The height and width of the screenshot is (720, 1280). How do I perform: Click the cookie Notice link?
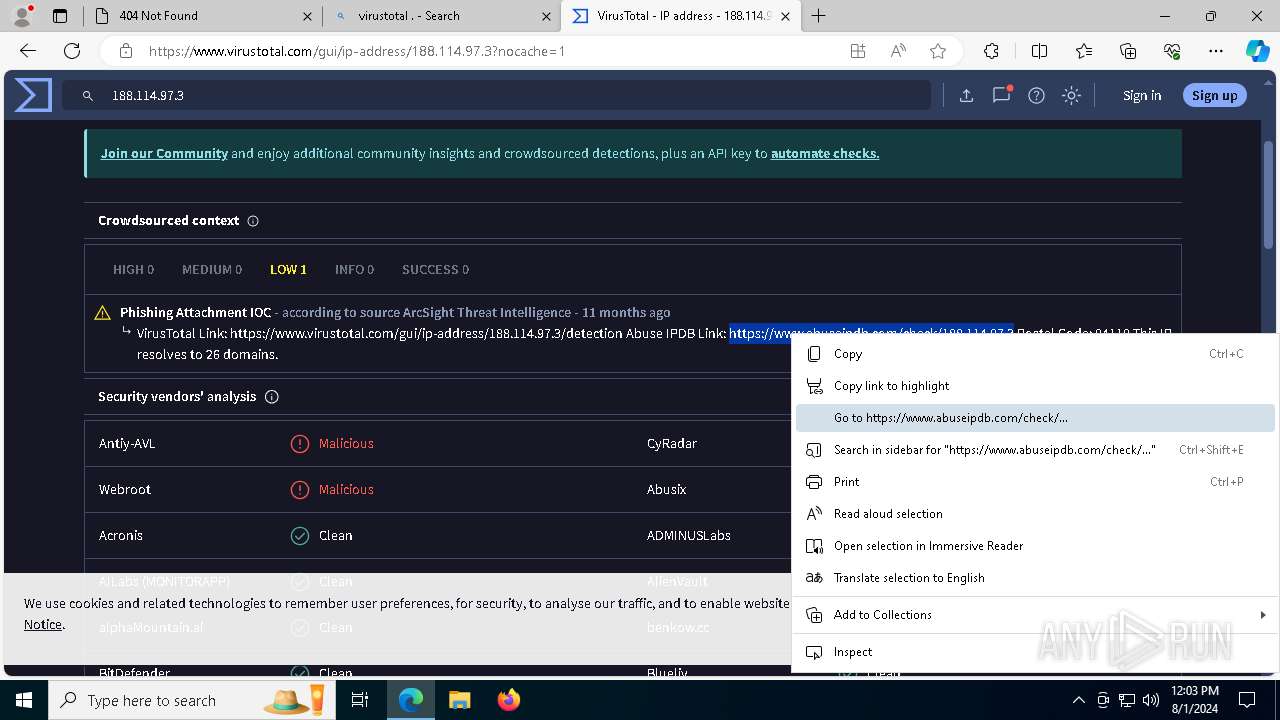click(43, 624)
